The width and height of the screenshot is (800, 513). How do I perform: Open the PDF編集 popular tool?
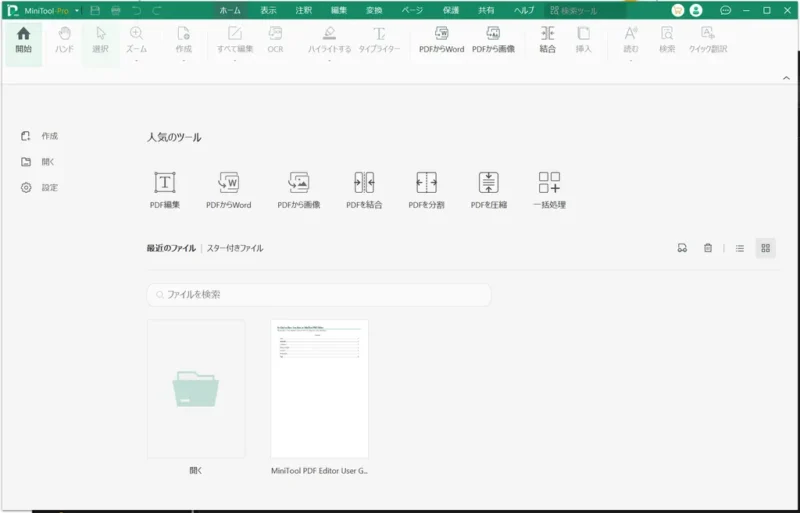165,190
